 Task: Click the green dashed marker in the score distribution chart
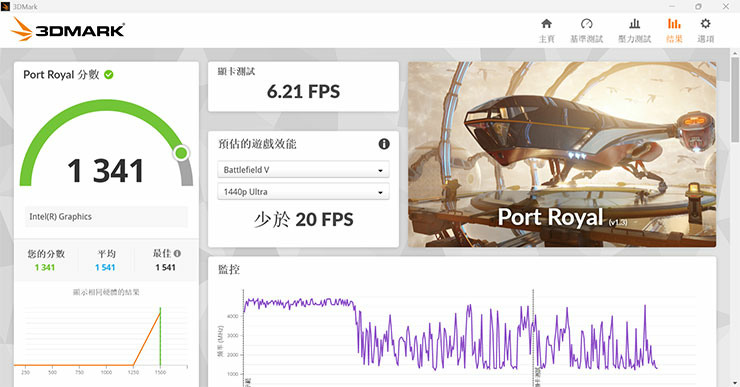coord(160,337)
